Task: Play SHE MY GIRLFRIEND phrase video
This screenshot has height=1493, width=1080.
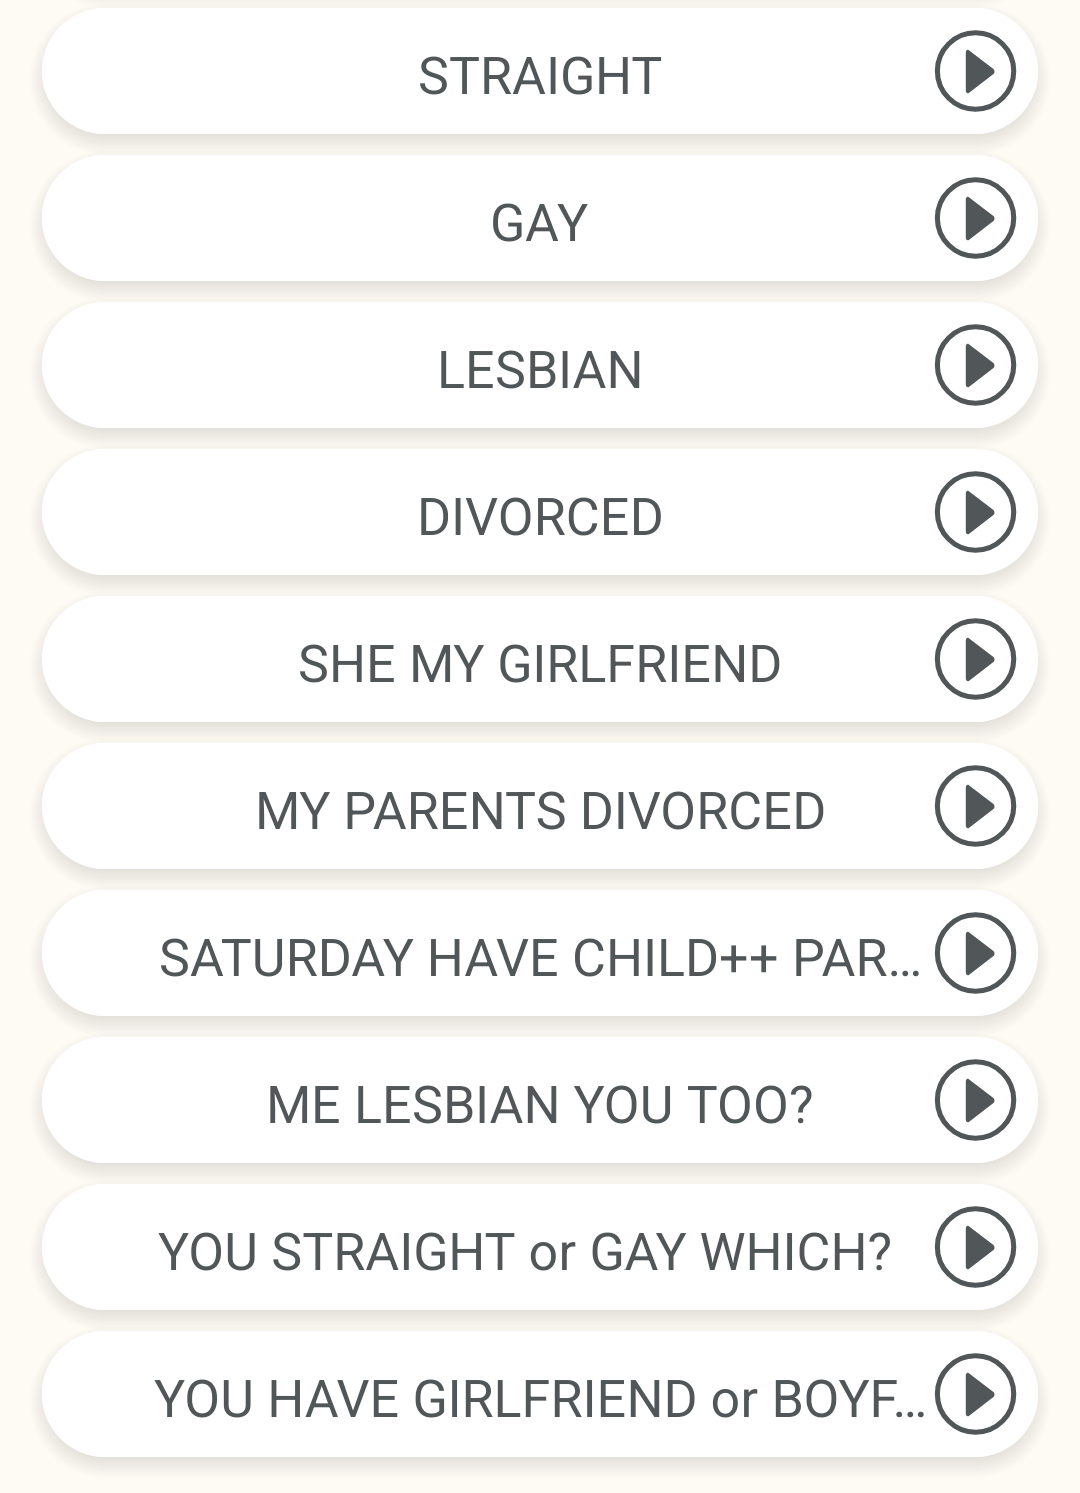Action: point(975,659)
